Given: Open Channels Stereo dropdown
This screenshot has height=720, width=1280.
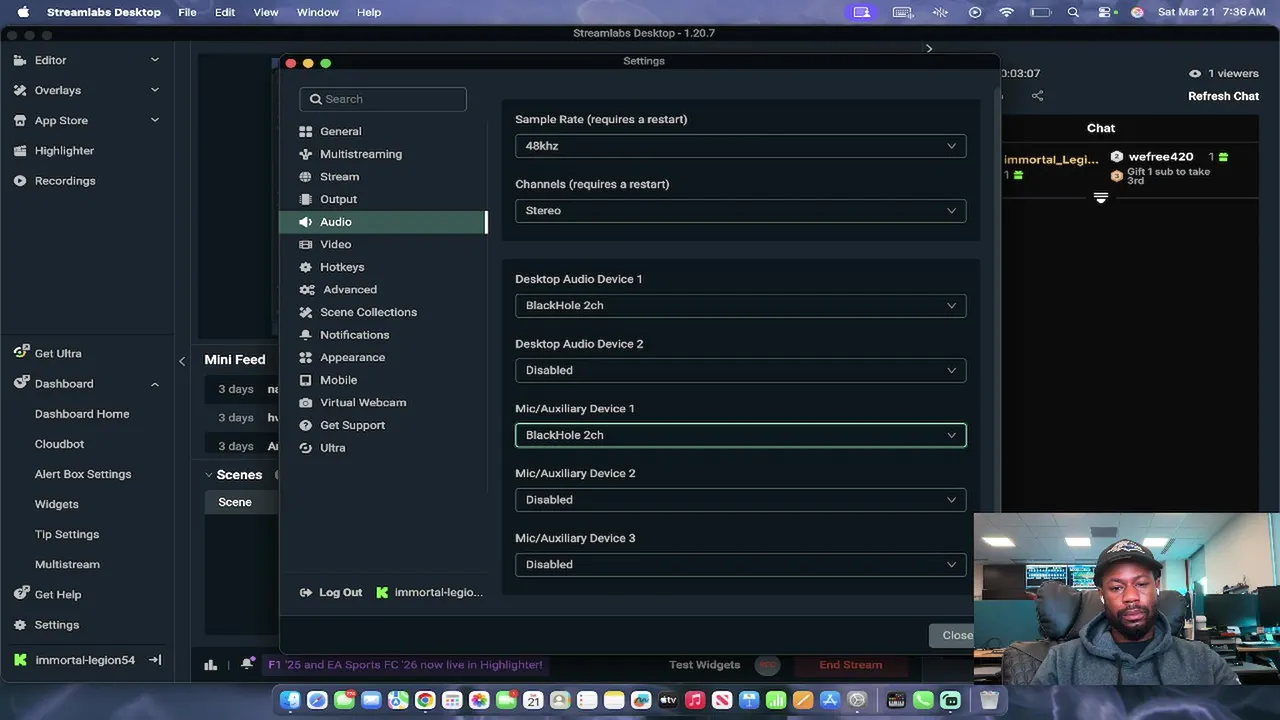Looking at the screenshot, I should (740, 211).
